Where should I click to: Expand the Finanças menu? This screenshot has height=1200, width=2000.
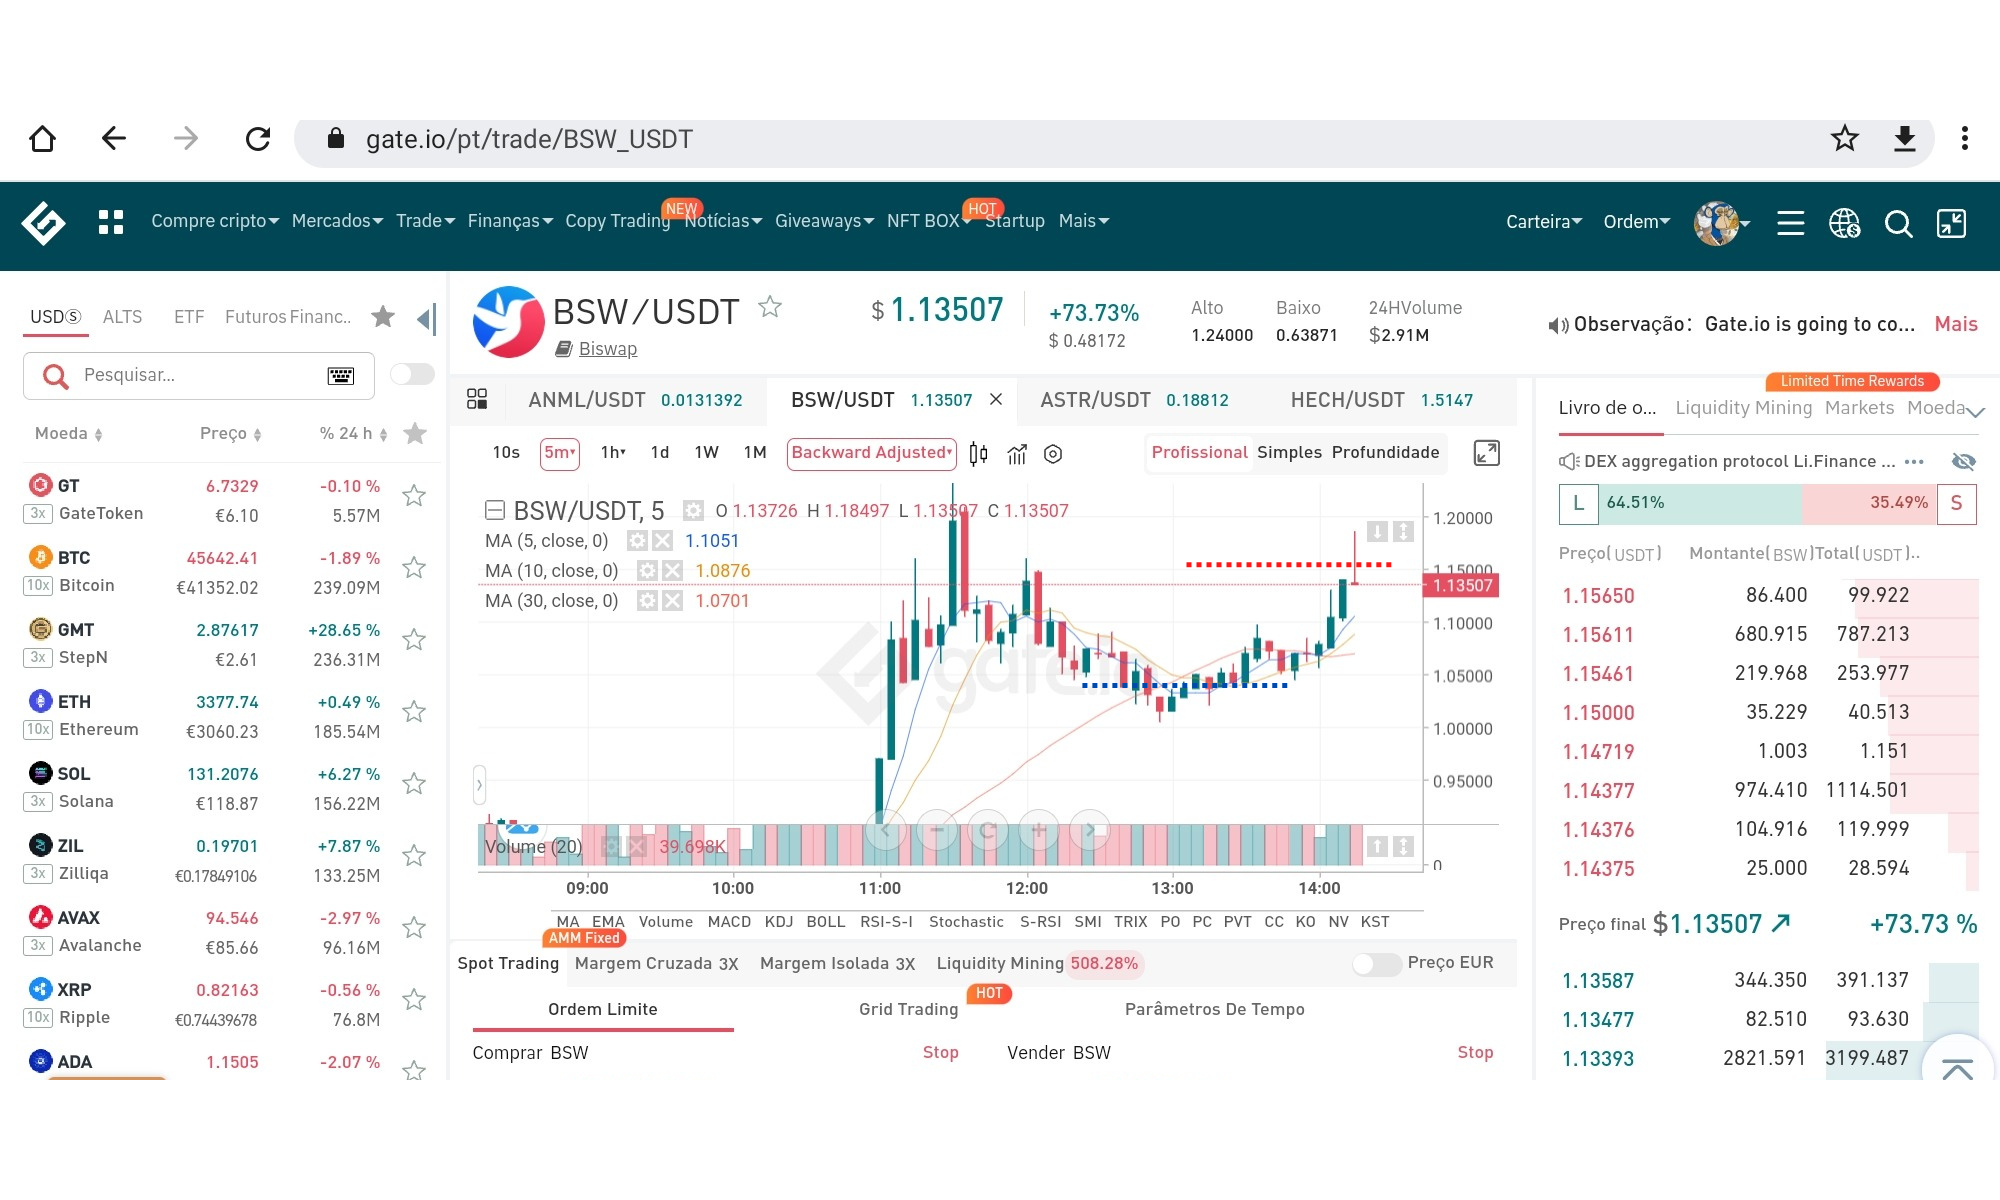pos(510,221)
